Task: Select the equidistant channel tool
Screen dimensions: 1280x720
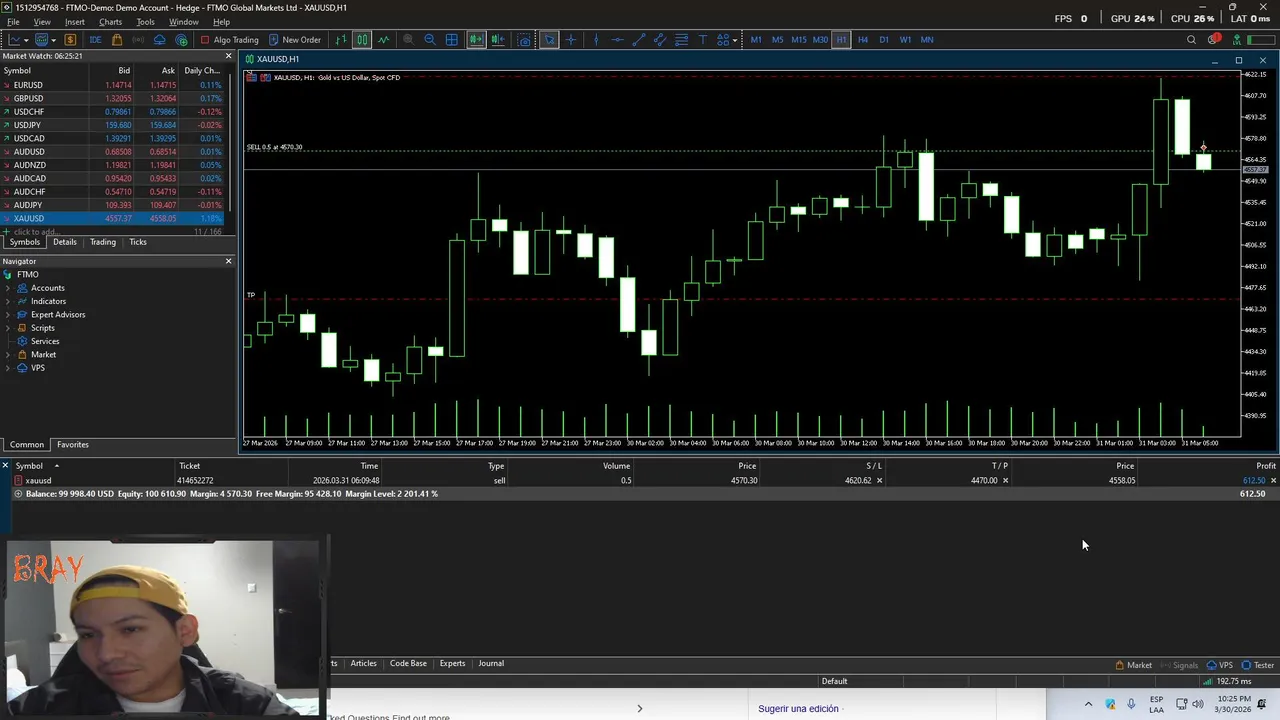Action: [x=660, y=40]
